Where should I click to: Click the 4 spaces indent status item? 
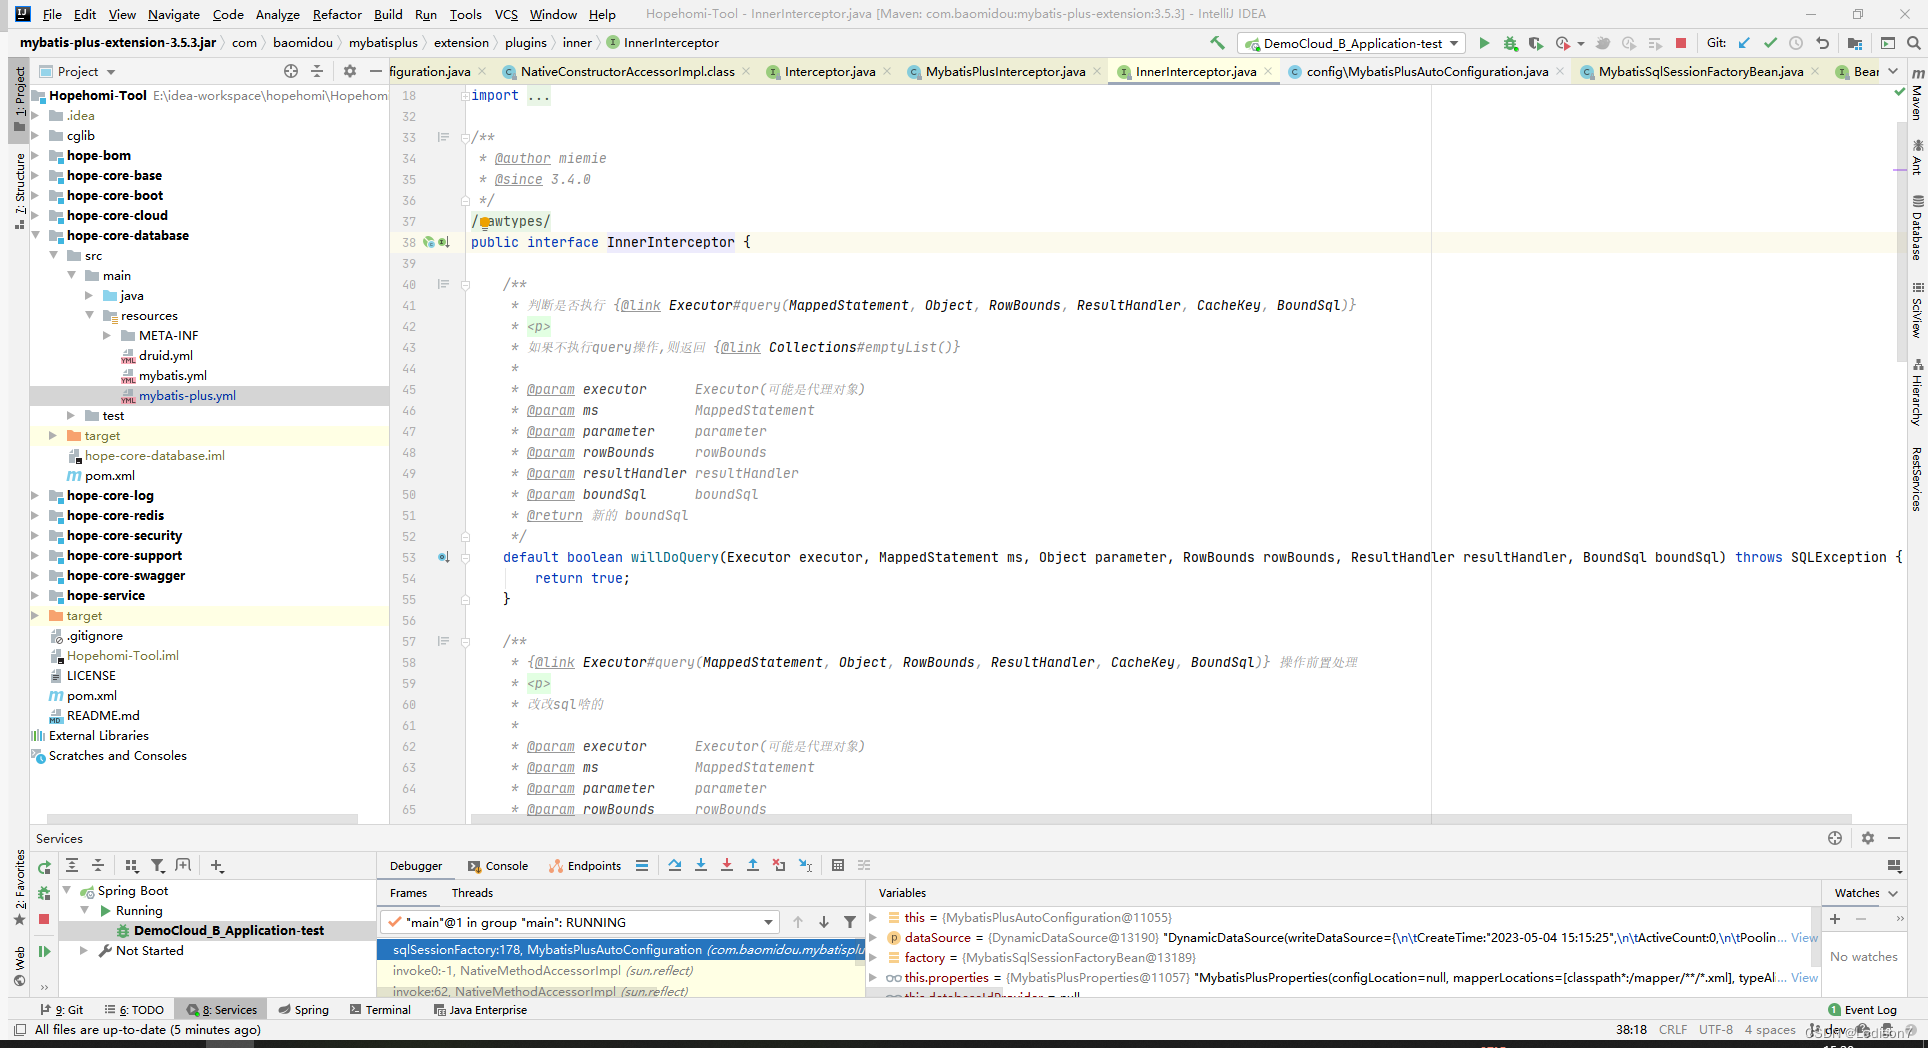tap(1770, 1030)
